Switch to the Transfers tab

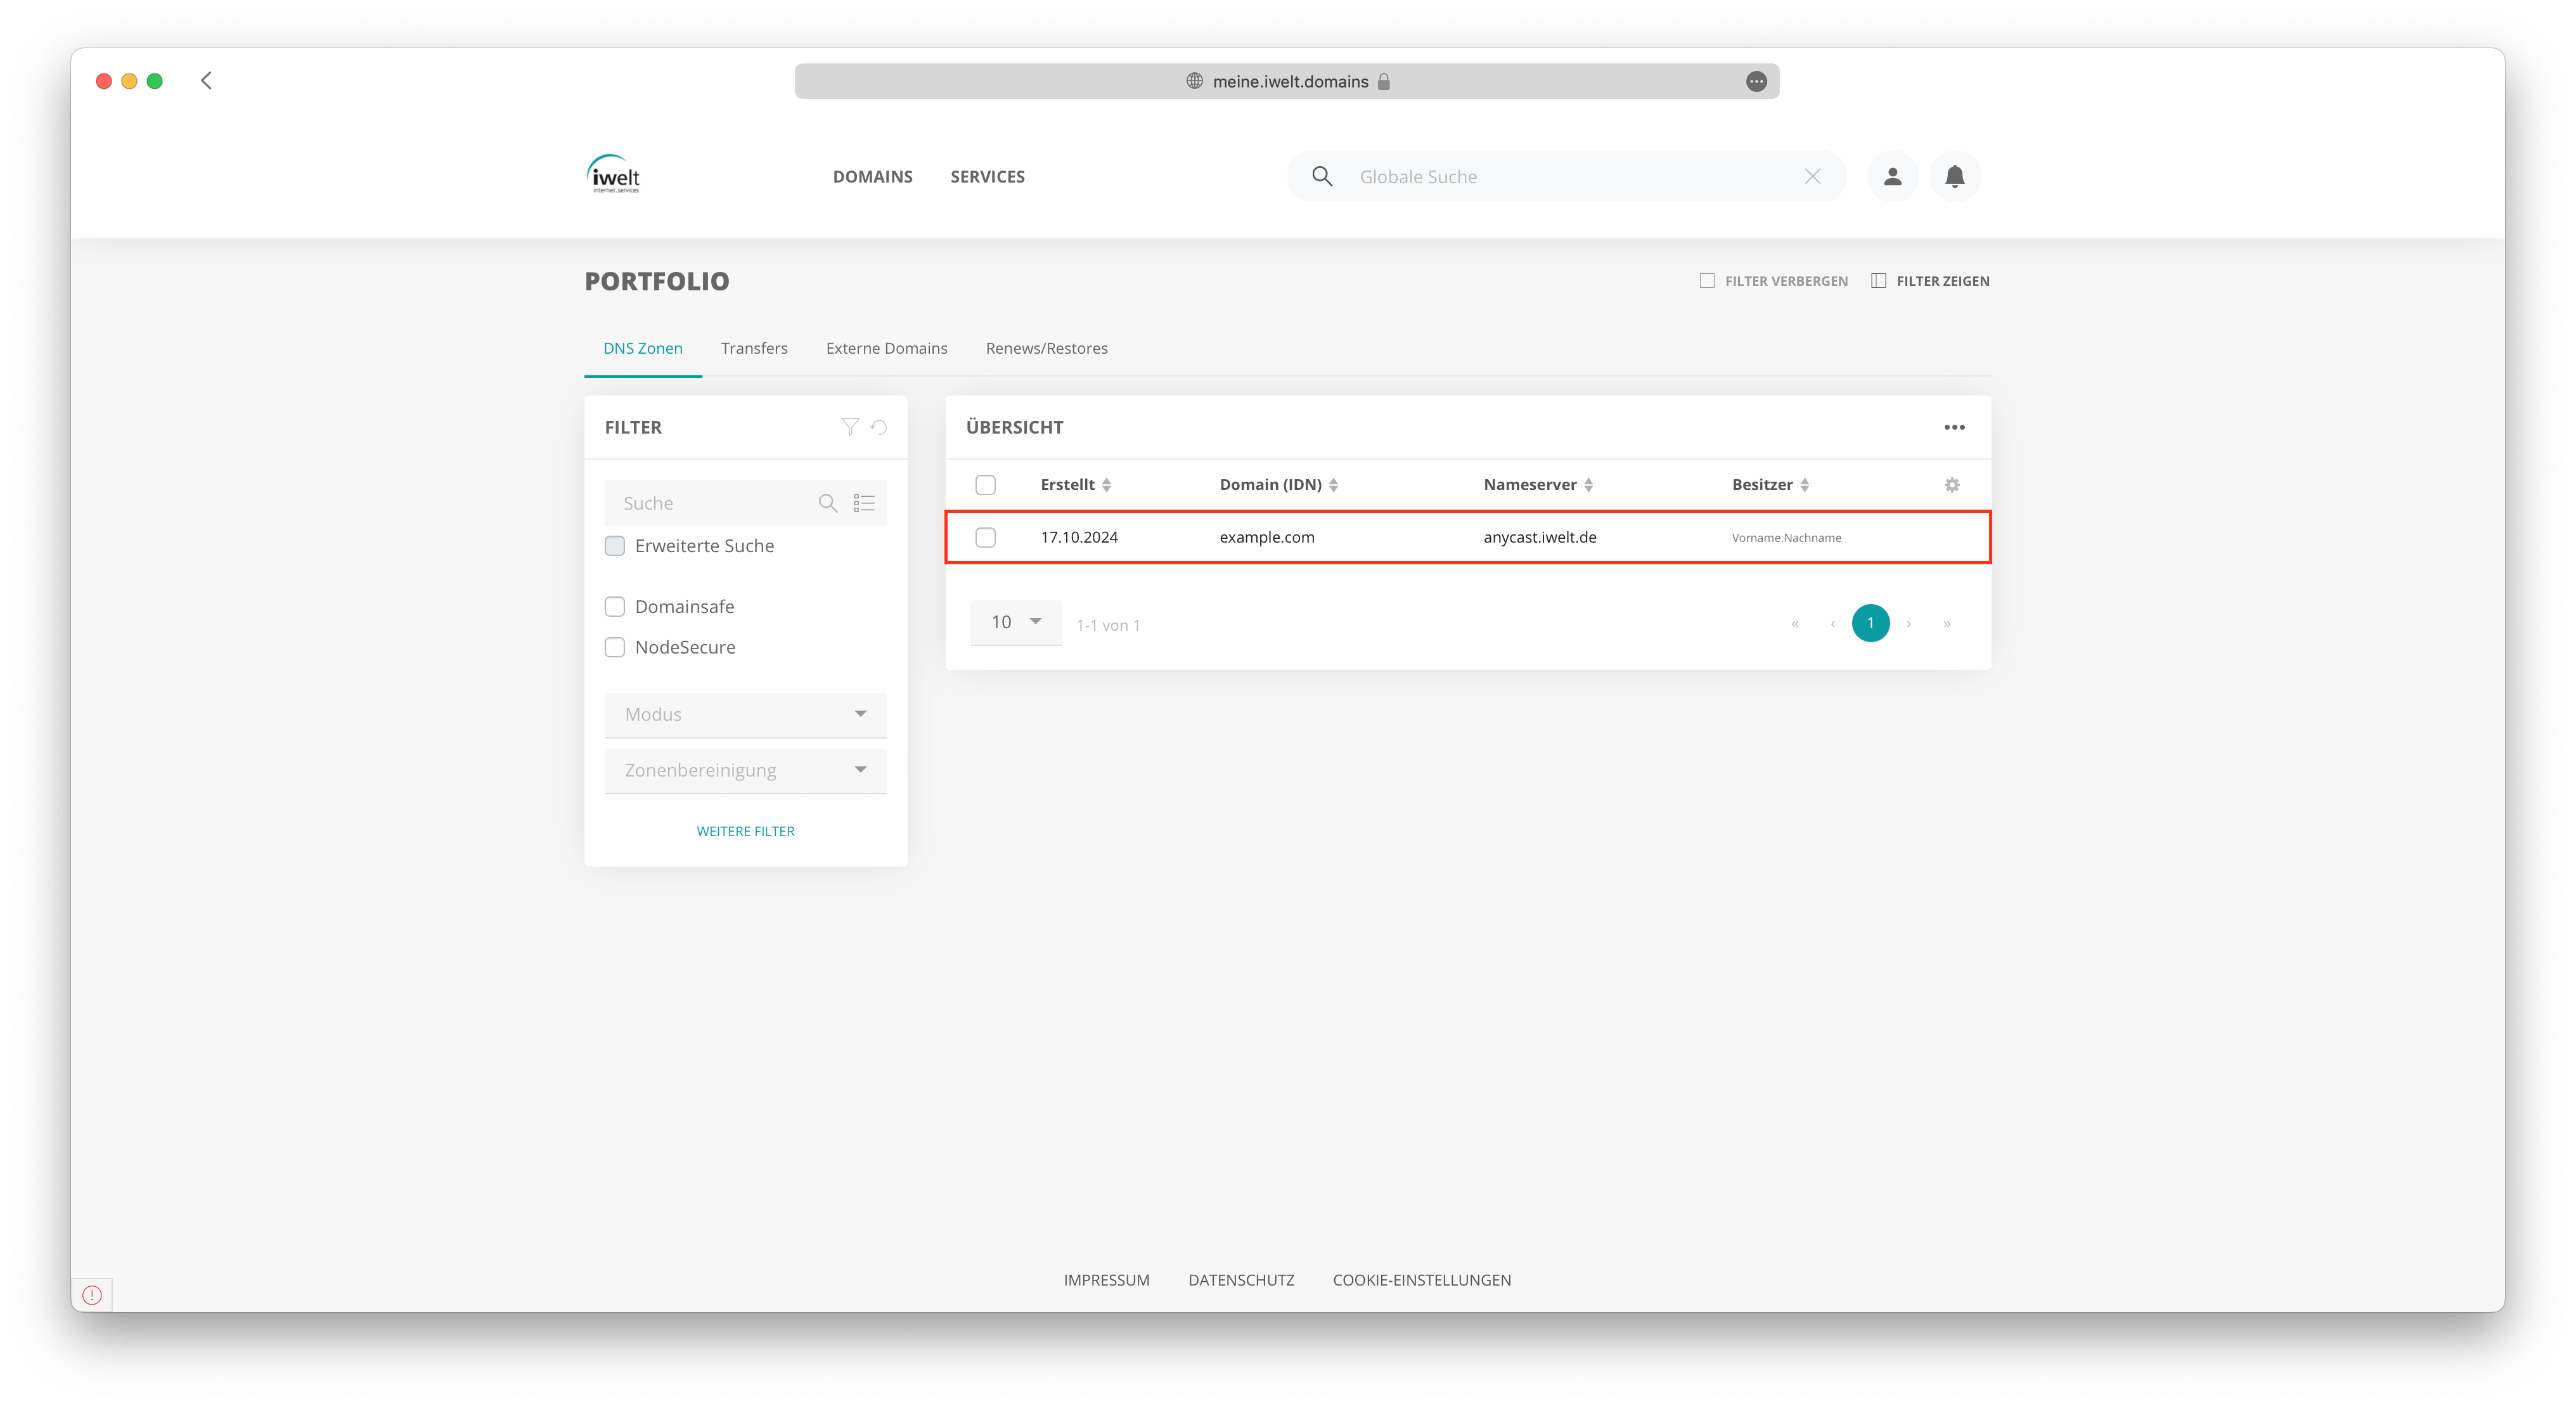coord(754,348)
